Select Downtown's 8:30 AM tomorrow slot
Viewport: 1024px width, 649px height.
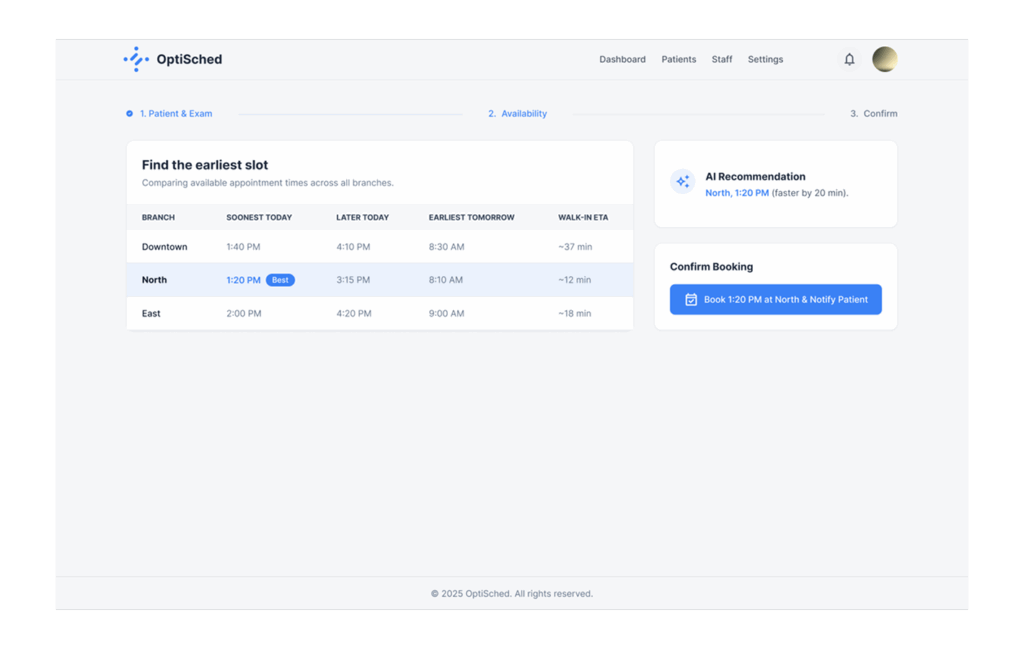click(446, 247)
